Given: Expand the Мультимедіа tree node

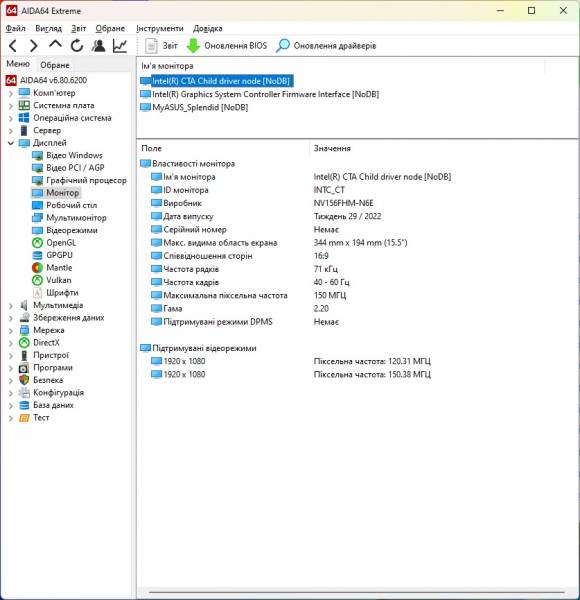Looking at the screenshot, I should [11, 306].
